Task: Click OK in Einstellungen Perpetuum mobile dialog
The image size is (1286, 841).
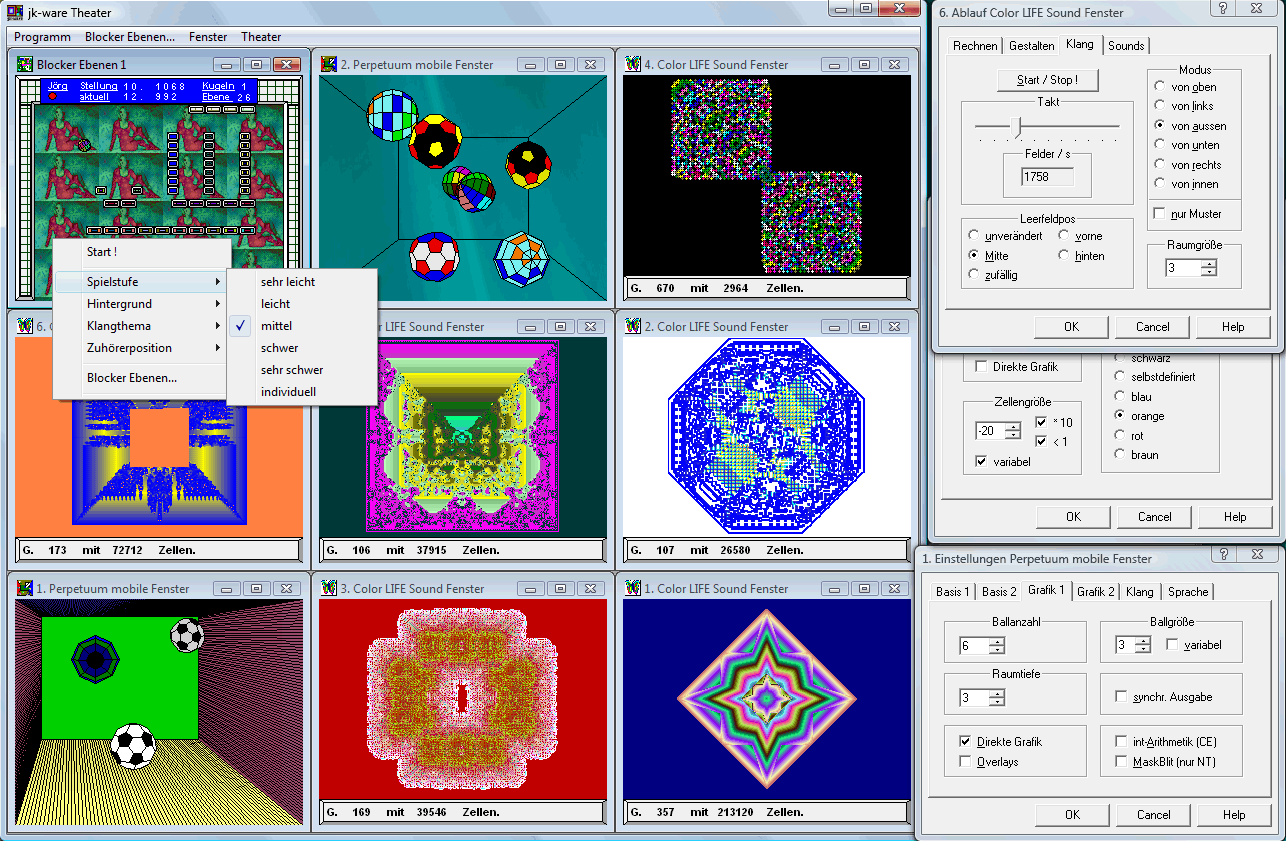Action: 1073,815
